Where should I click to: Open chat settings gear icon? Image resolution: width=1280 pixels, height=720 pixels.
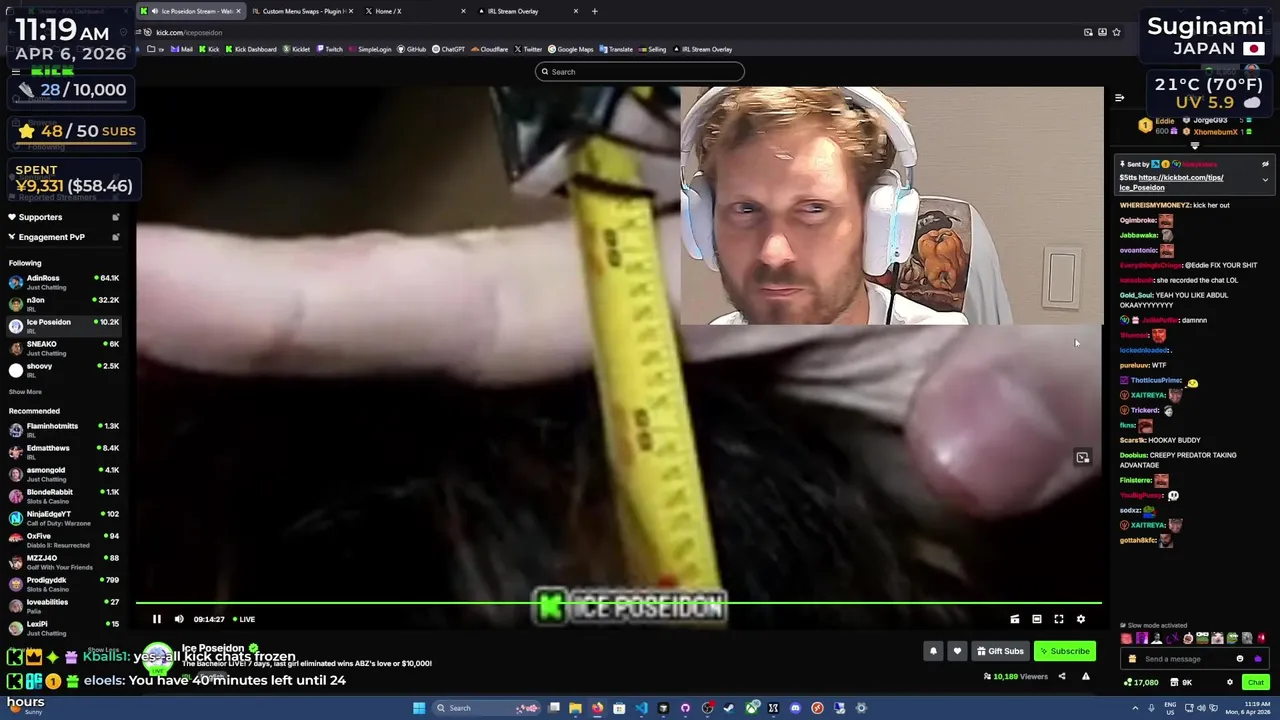tap(1230, 682)
